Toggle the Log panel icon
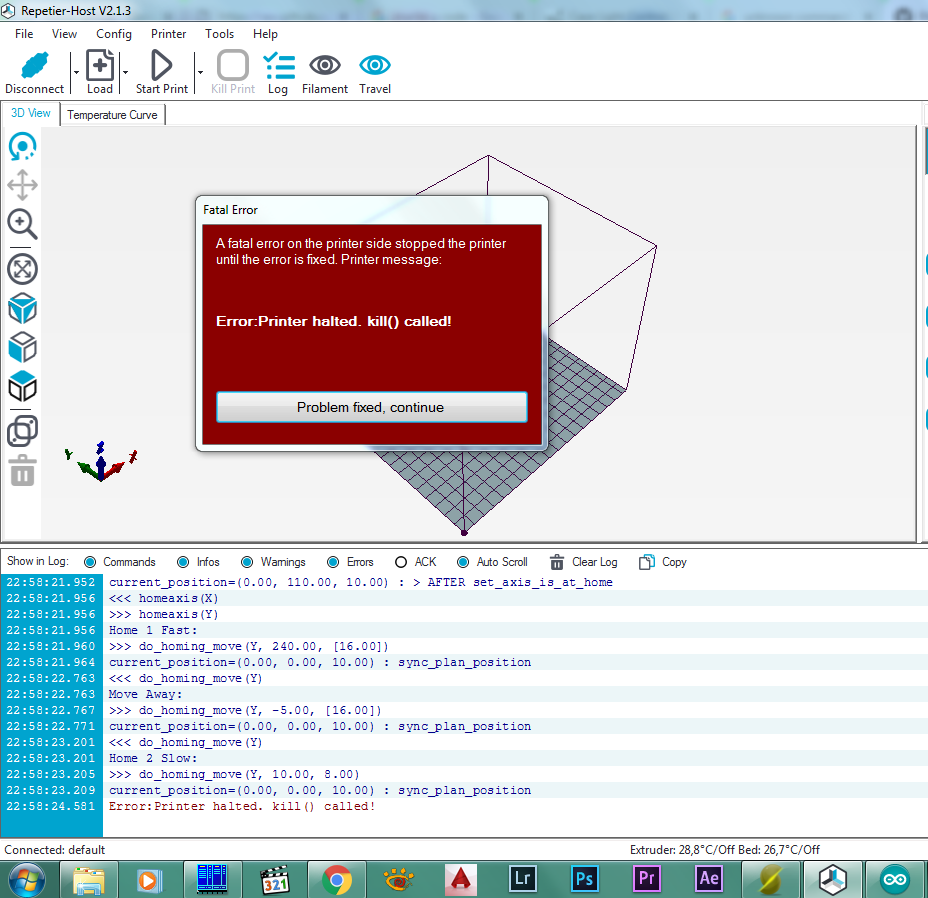Viewport: 928px width, 898px height. point(279,66)
